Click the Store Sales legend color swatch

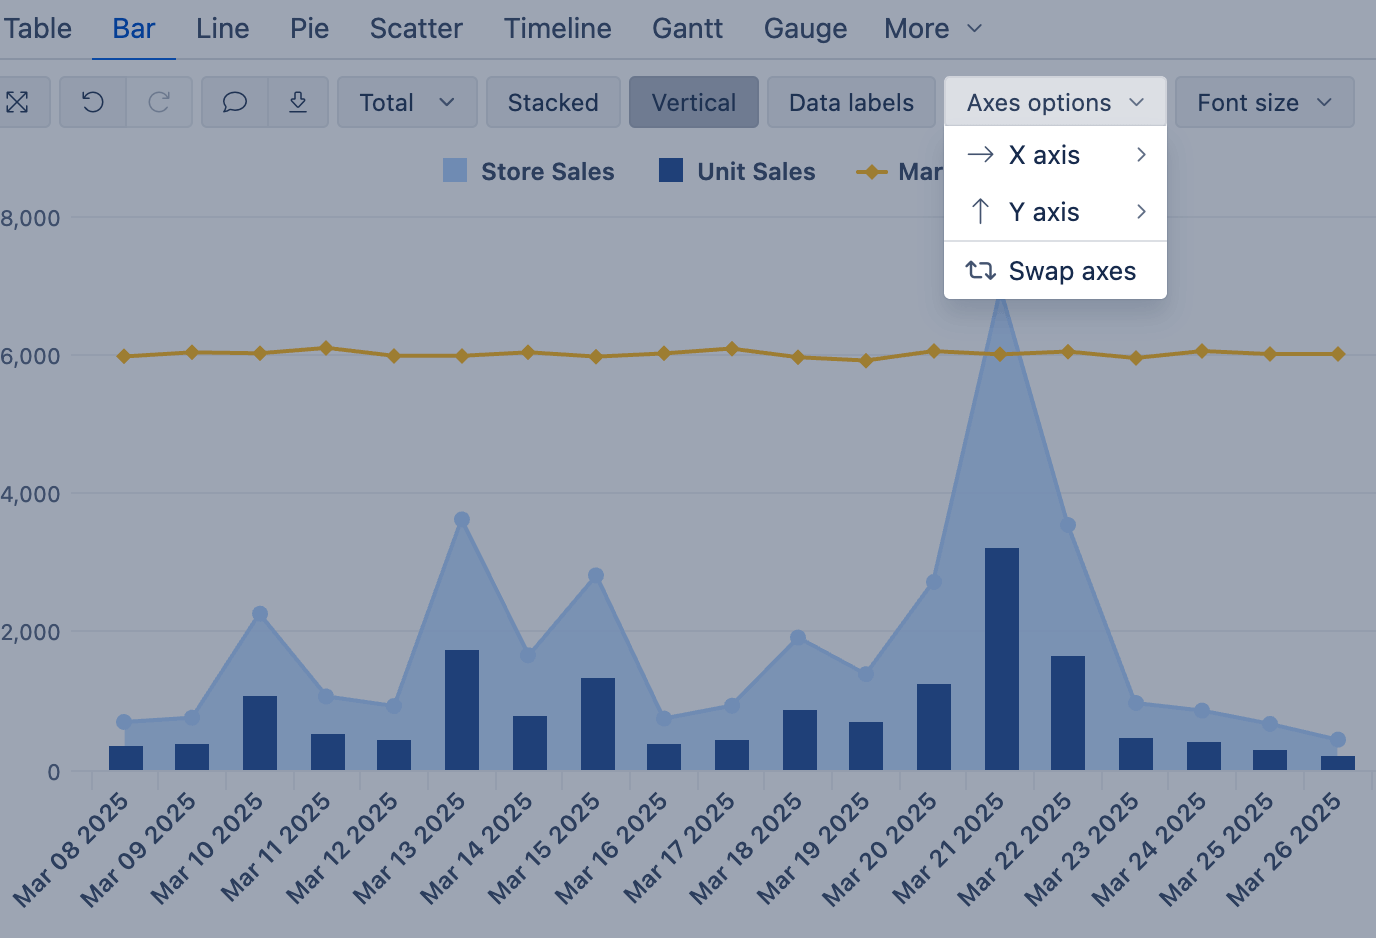pos(455,171)
